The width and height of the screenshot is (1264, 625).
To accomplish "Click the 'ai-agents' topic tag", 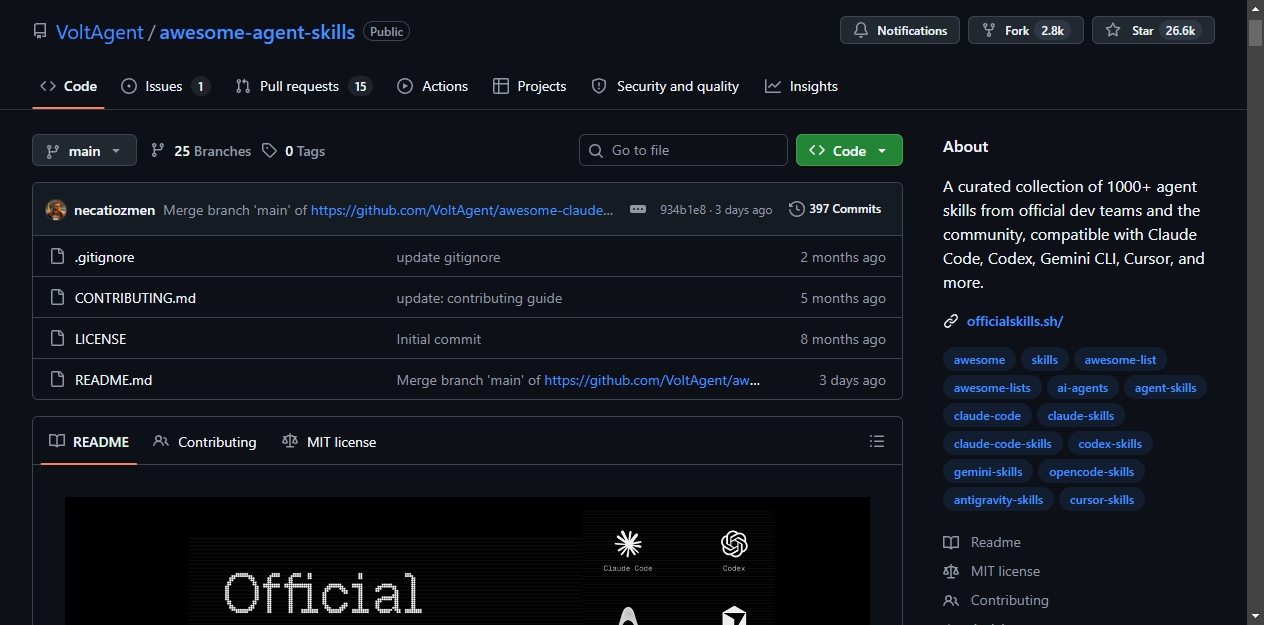I will coord(1083,388).
